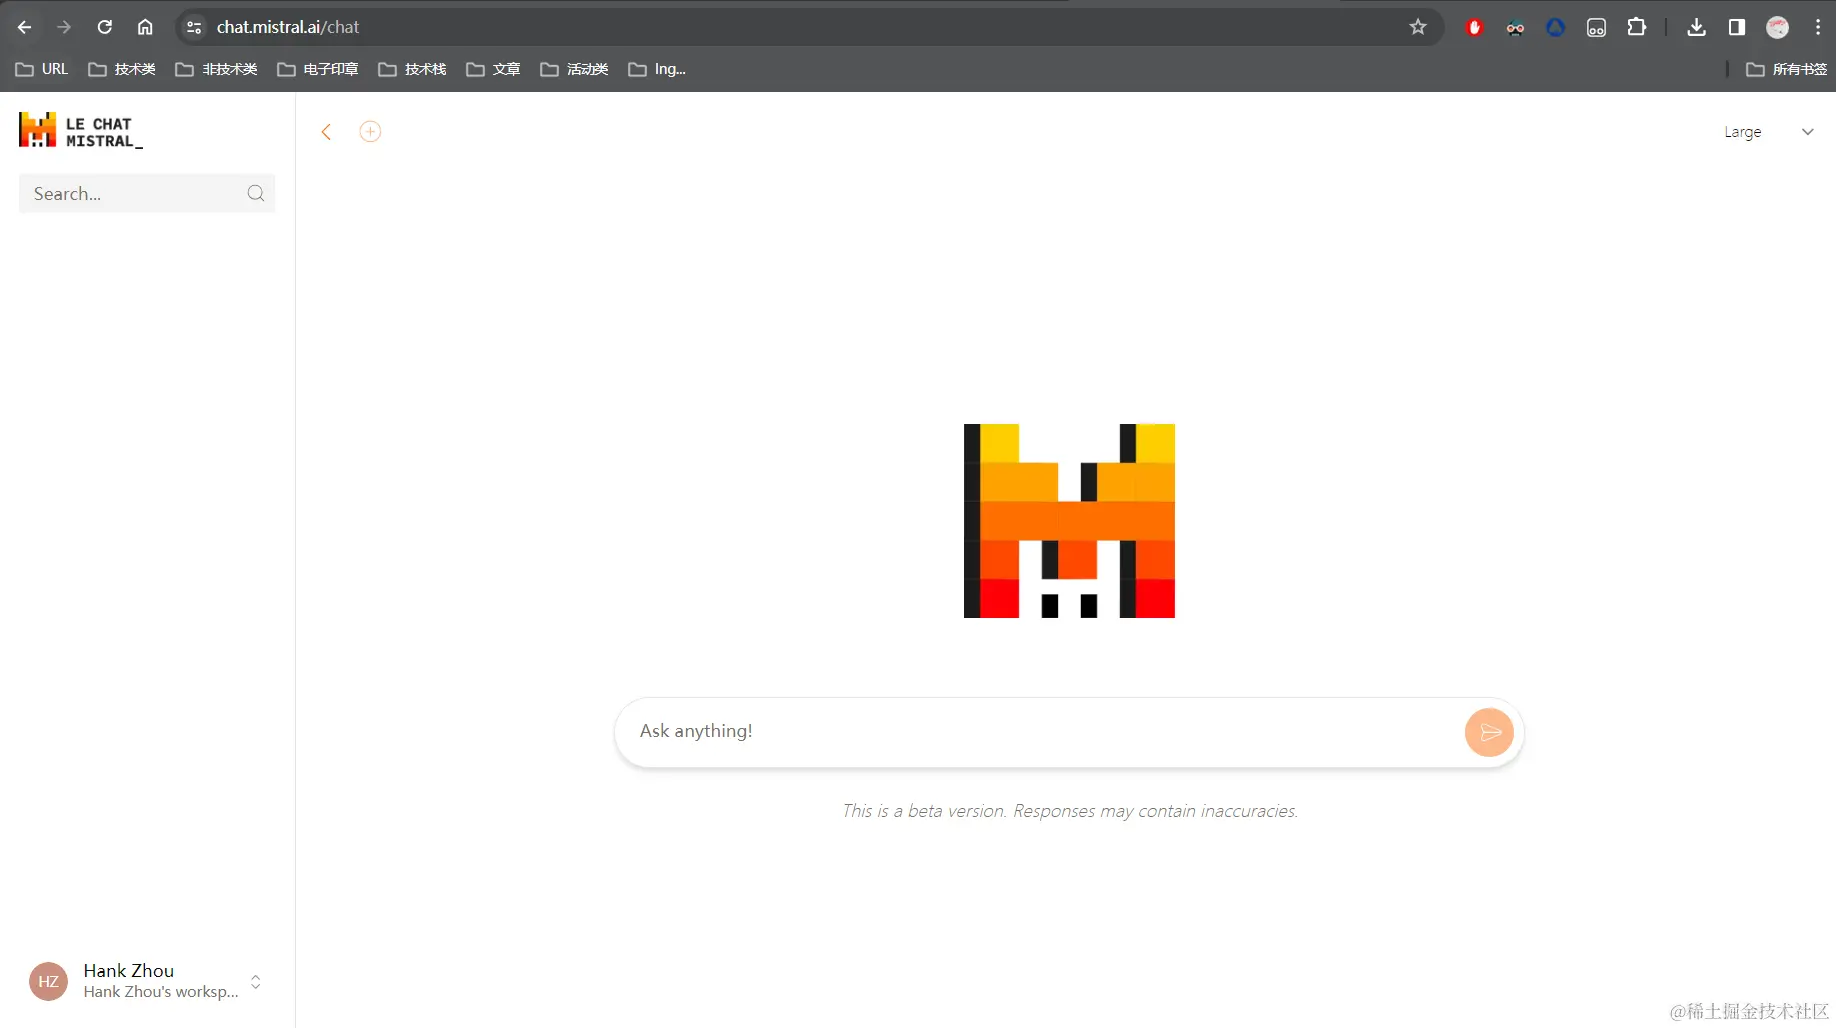Screen dimensions: 1836x1028
Task: Open the browser home page icon
Action: tap(145, 27)
